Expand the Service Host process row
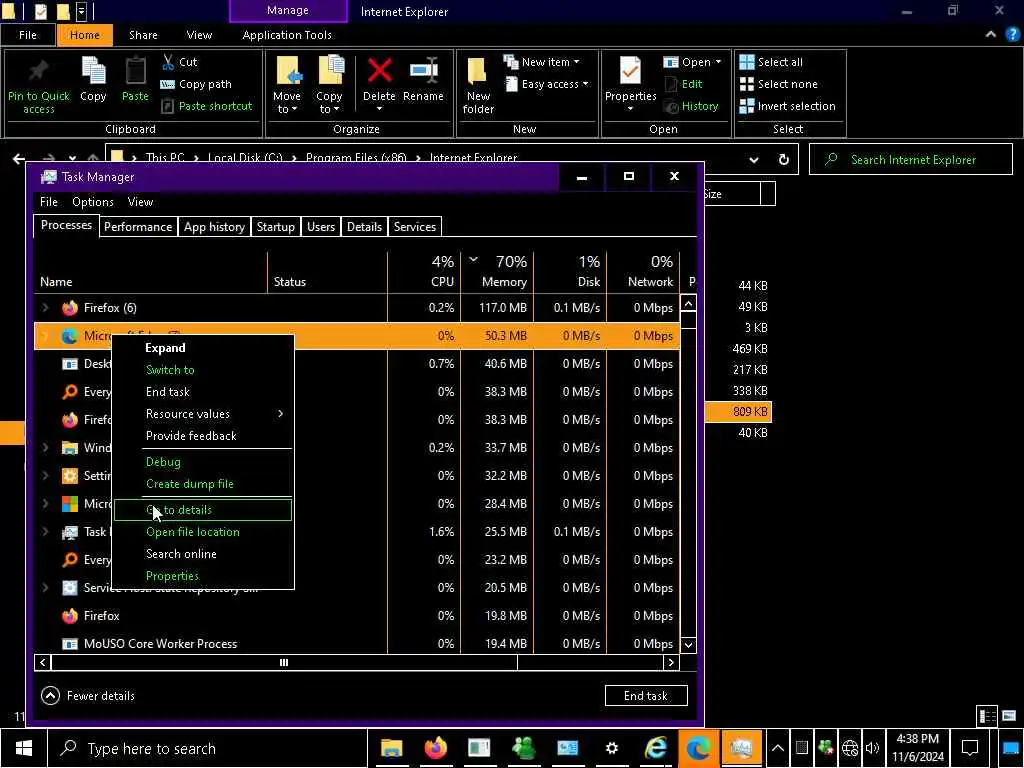The width and height of the screenshot is (1024, 768). (x=45, y=588)
